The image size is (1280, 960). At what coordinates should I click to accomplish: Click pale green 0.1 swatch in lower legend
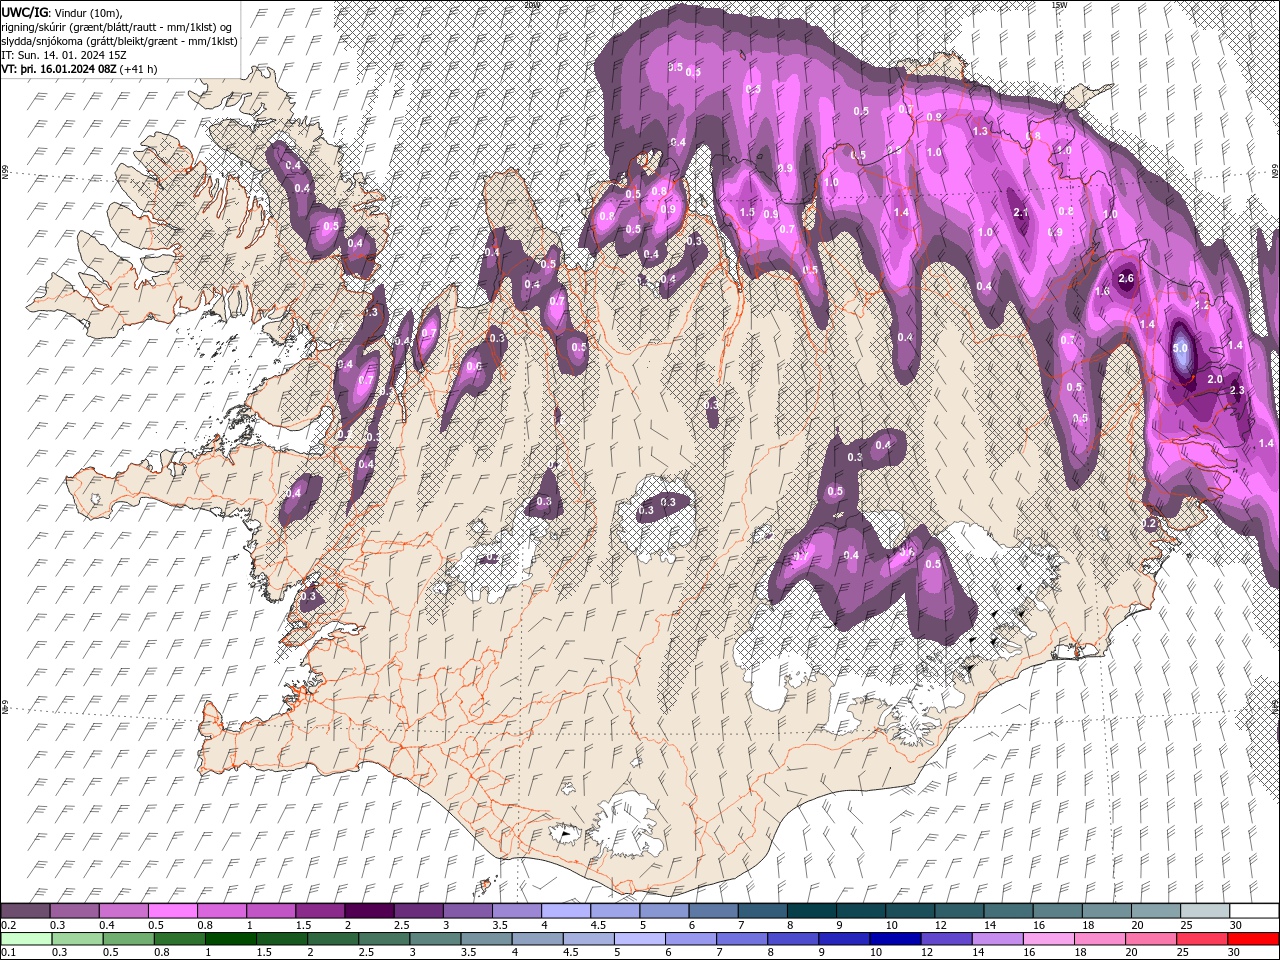[x=26, y=938]
